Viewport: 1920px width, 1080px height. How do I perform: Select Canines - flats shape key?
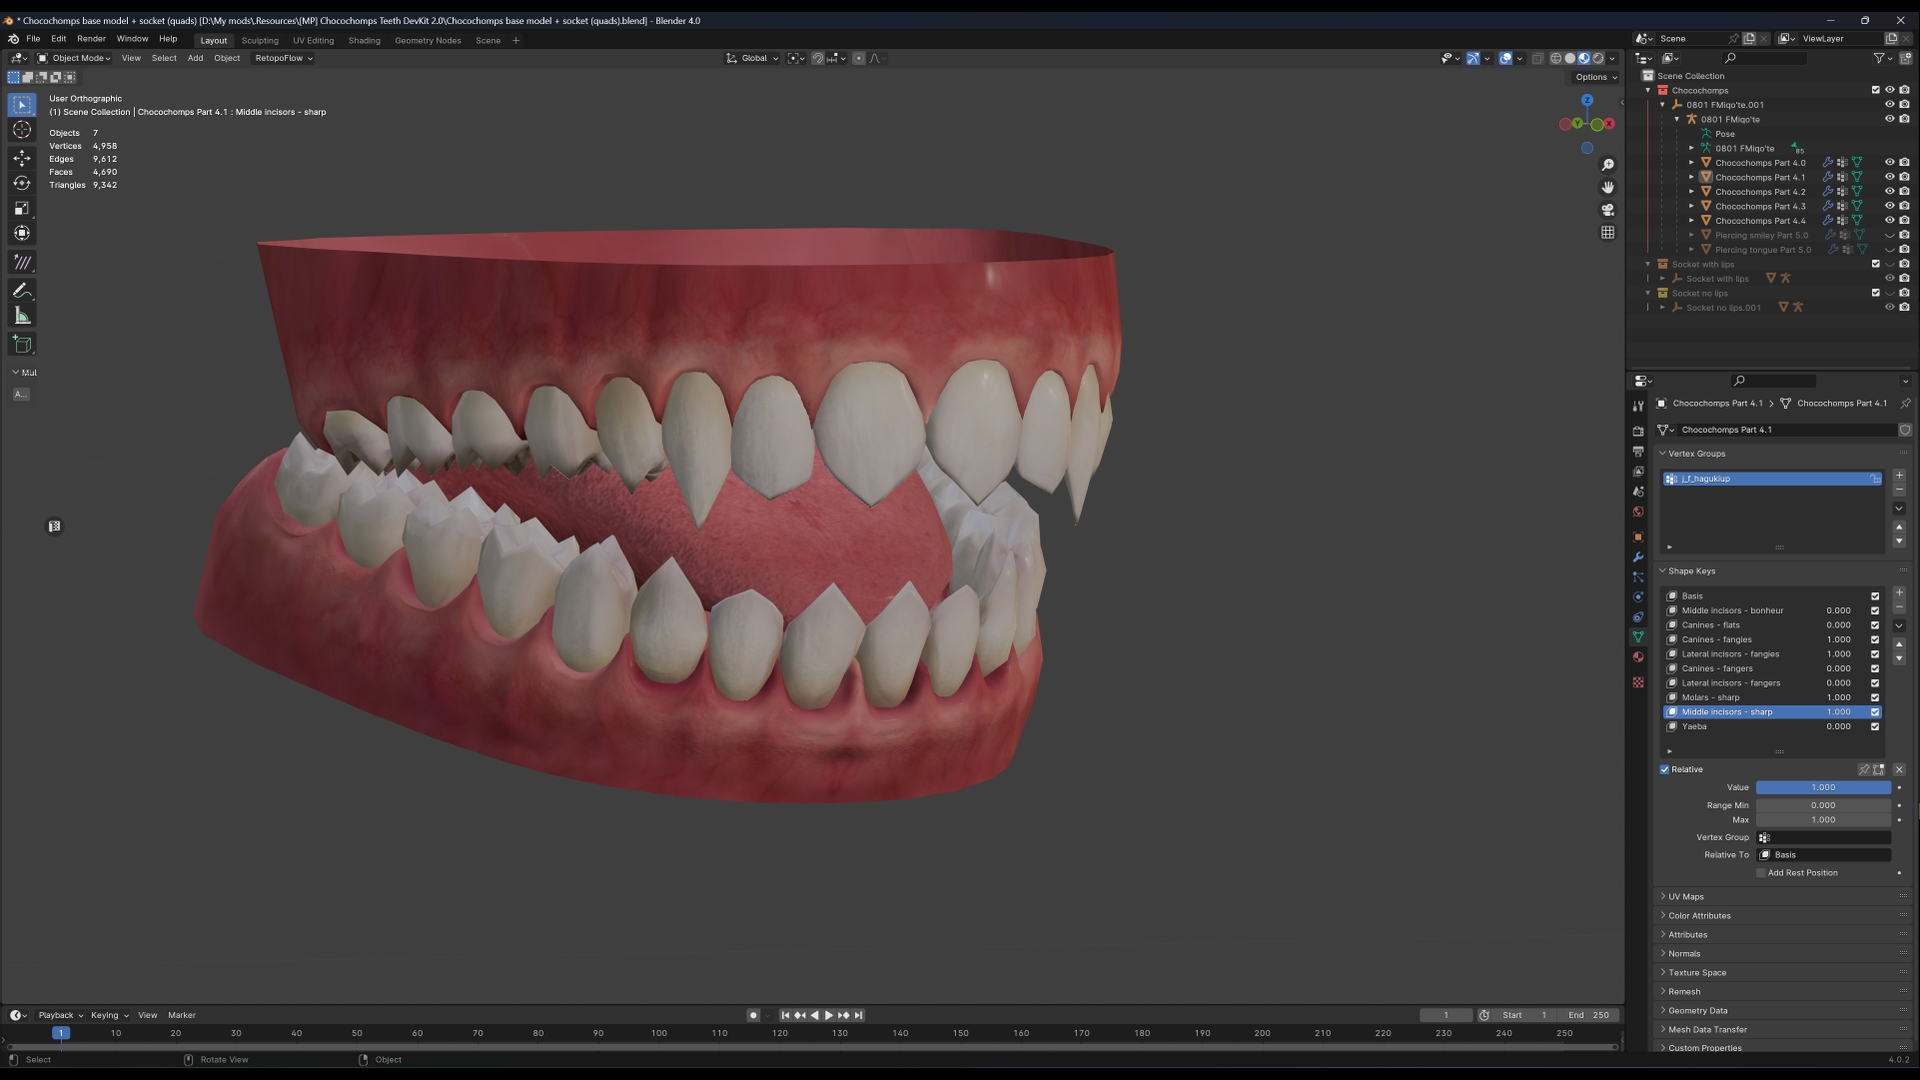pos(1772,625)
